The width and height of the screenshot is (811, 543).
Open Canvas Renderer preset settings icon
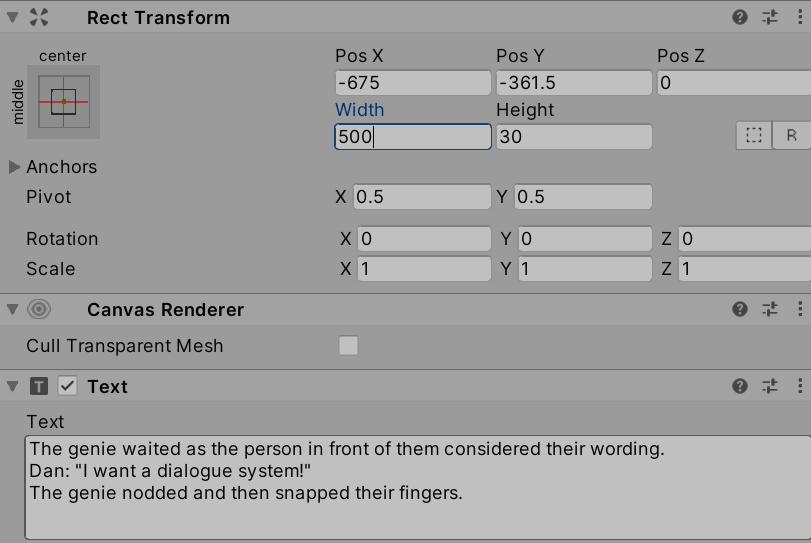click(770, 309)
